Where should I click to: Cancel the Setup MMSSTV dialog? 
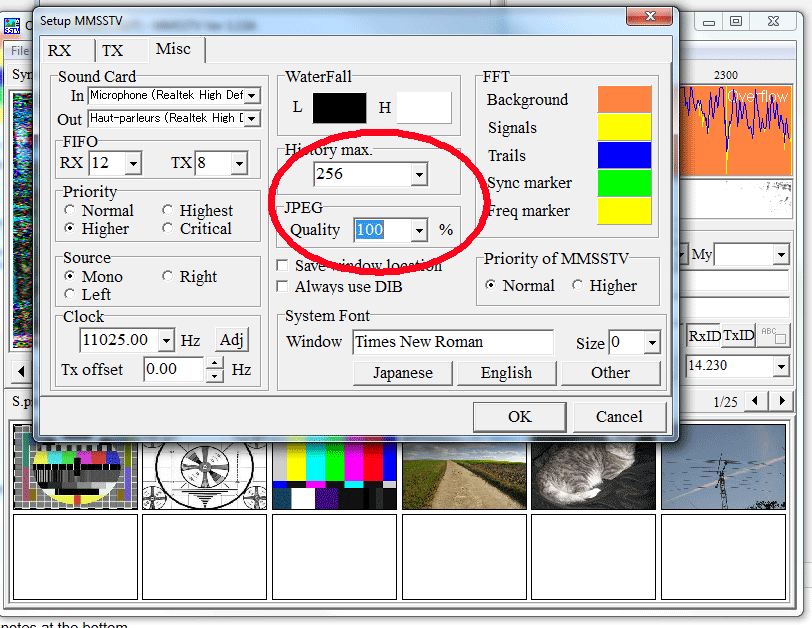point(619,417)
